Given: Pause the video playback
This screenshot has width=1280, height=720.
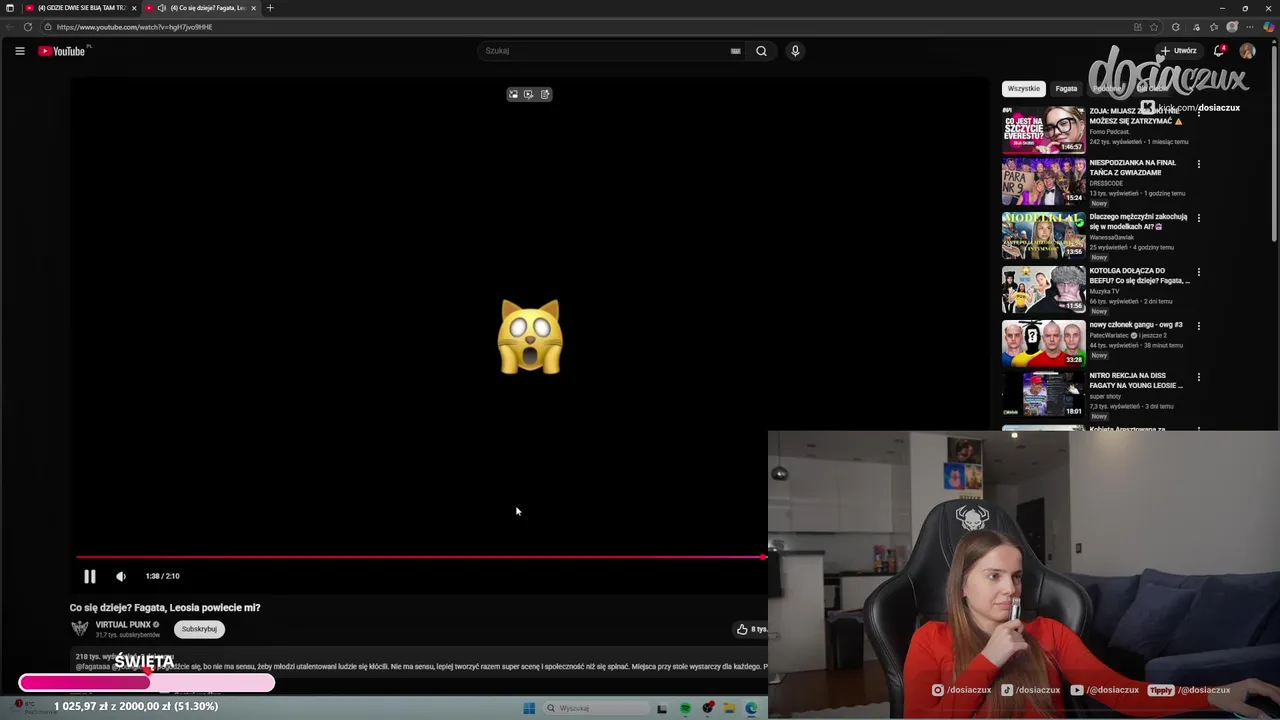Looking at the screenshot, I should click(x=90, y=576).
